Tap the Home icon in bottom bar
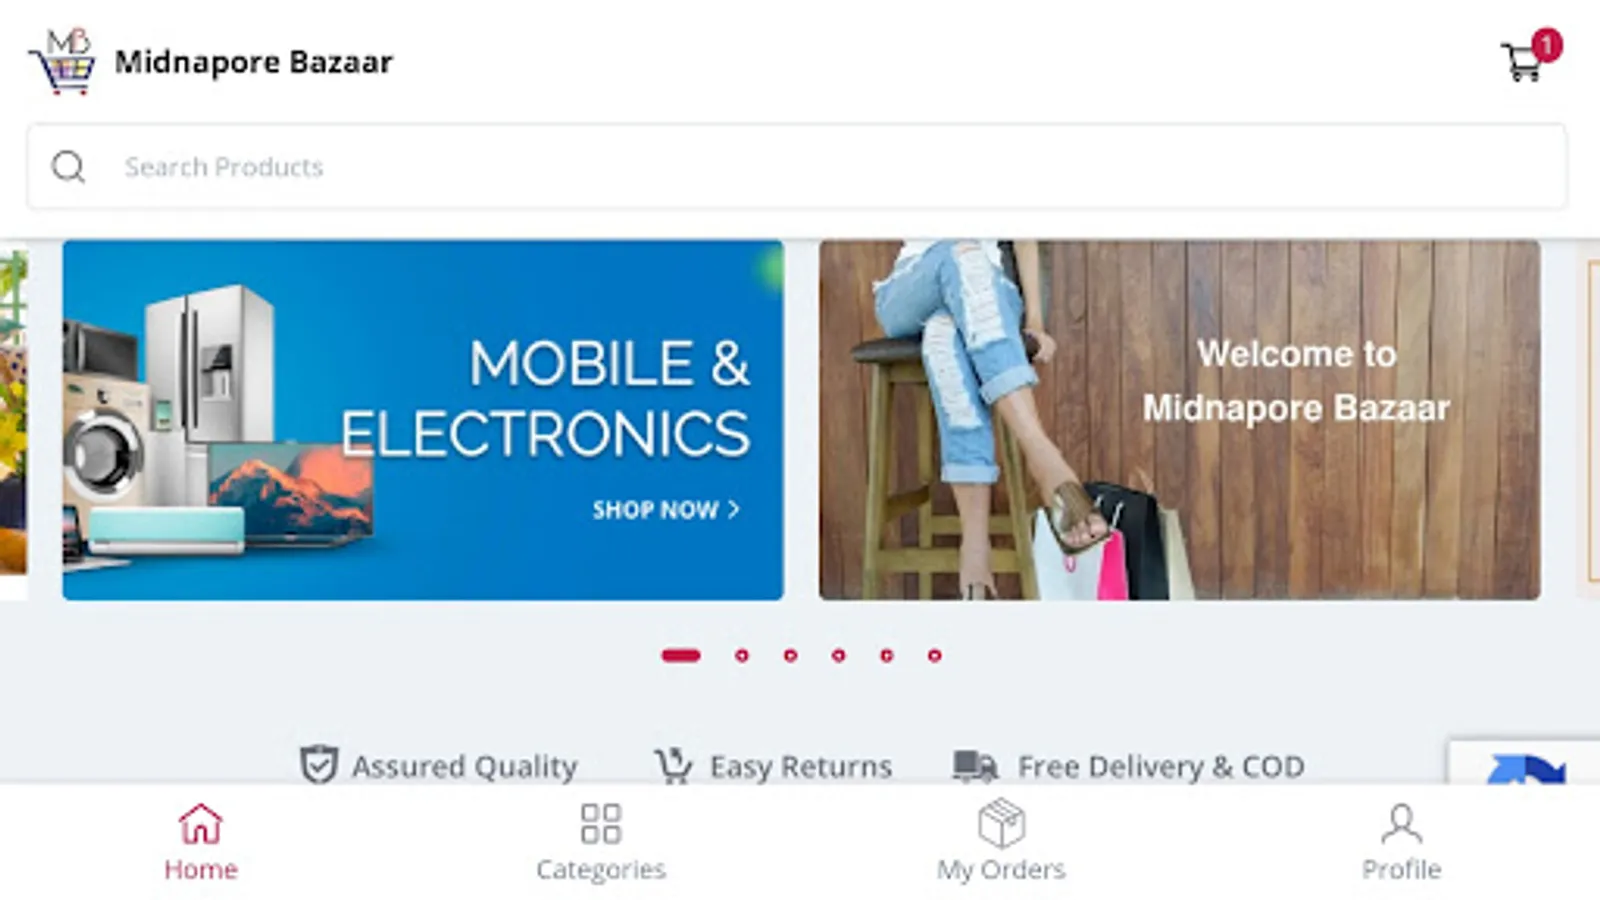Viewport: 1600px width, 900px height. (x=200, y=824)
